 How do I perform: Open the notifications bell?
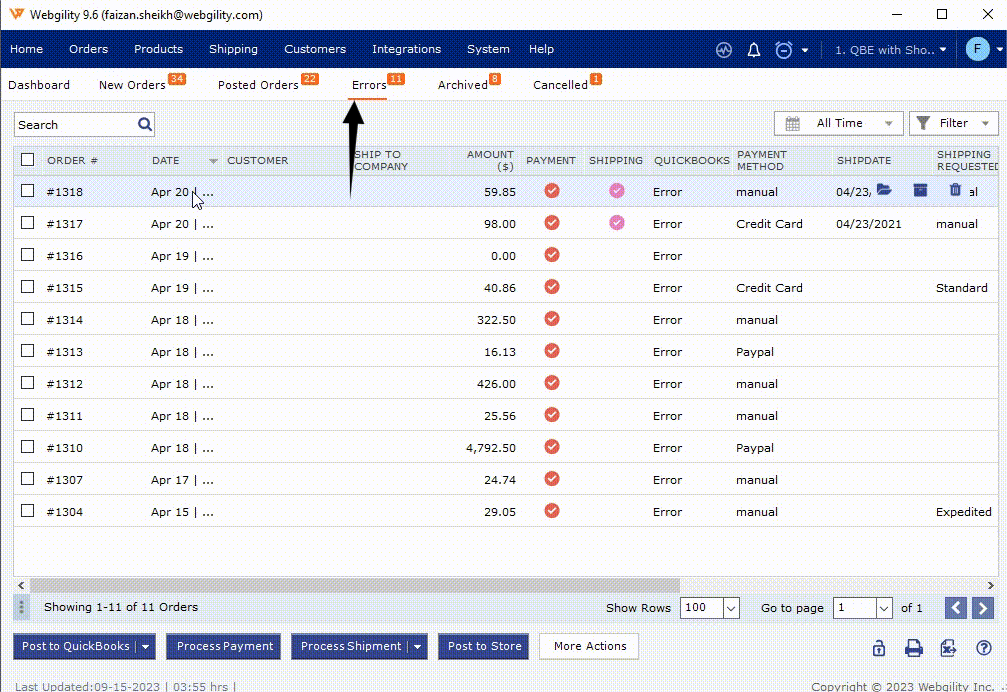coord(754,49)
